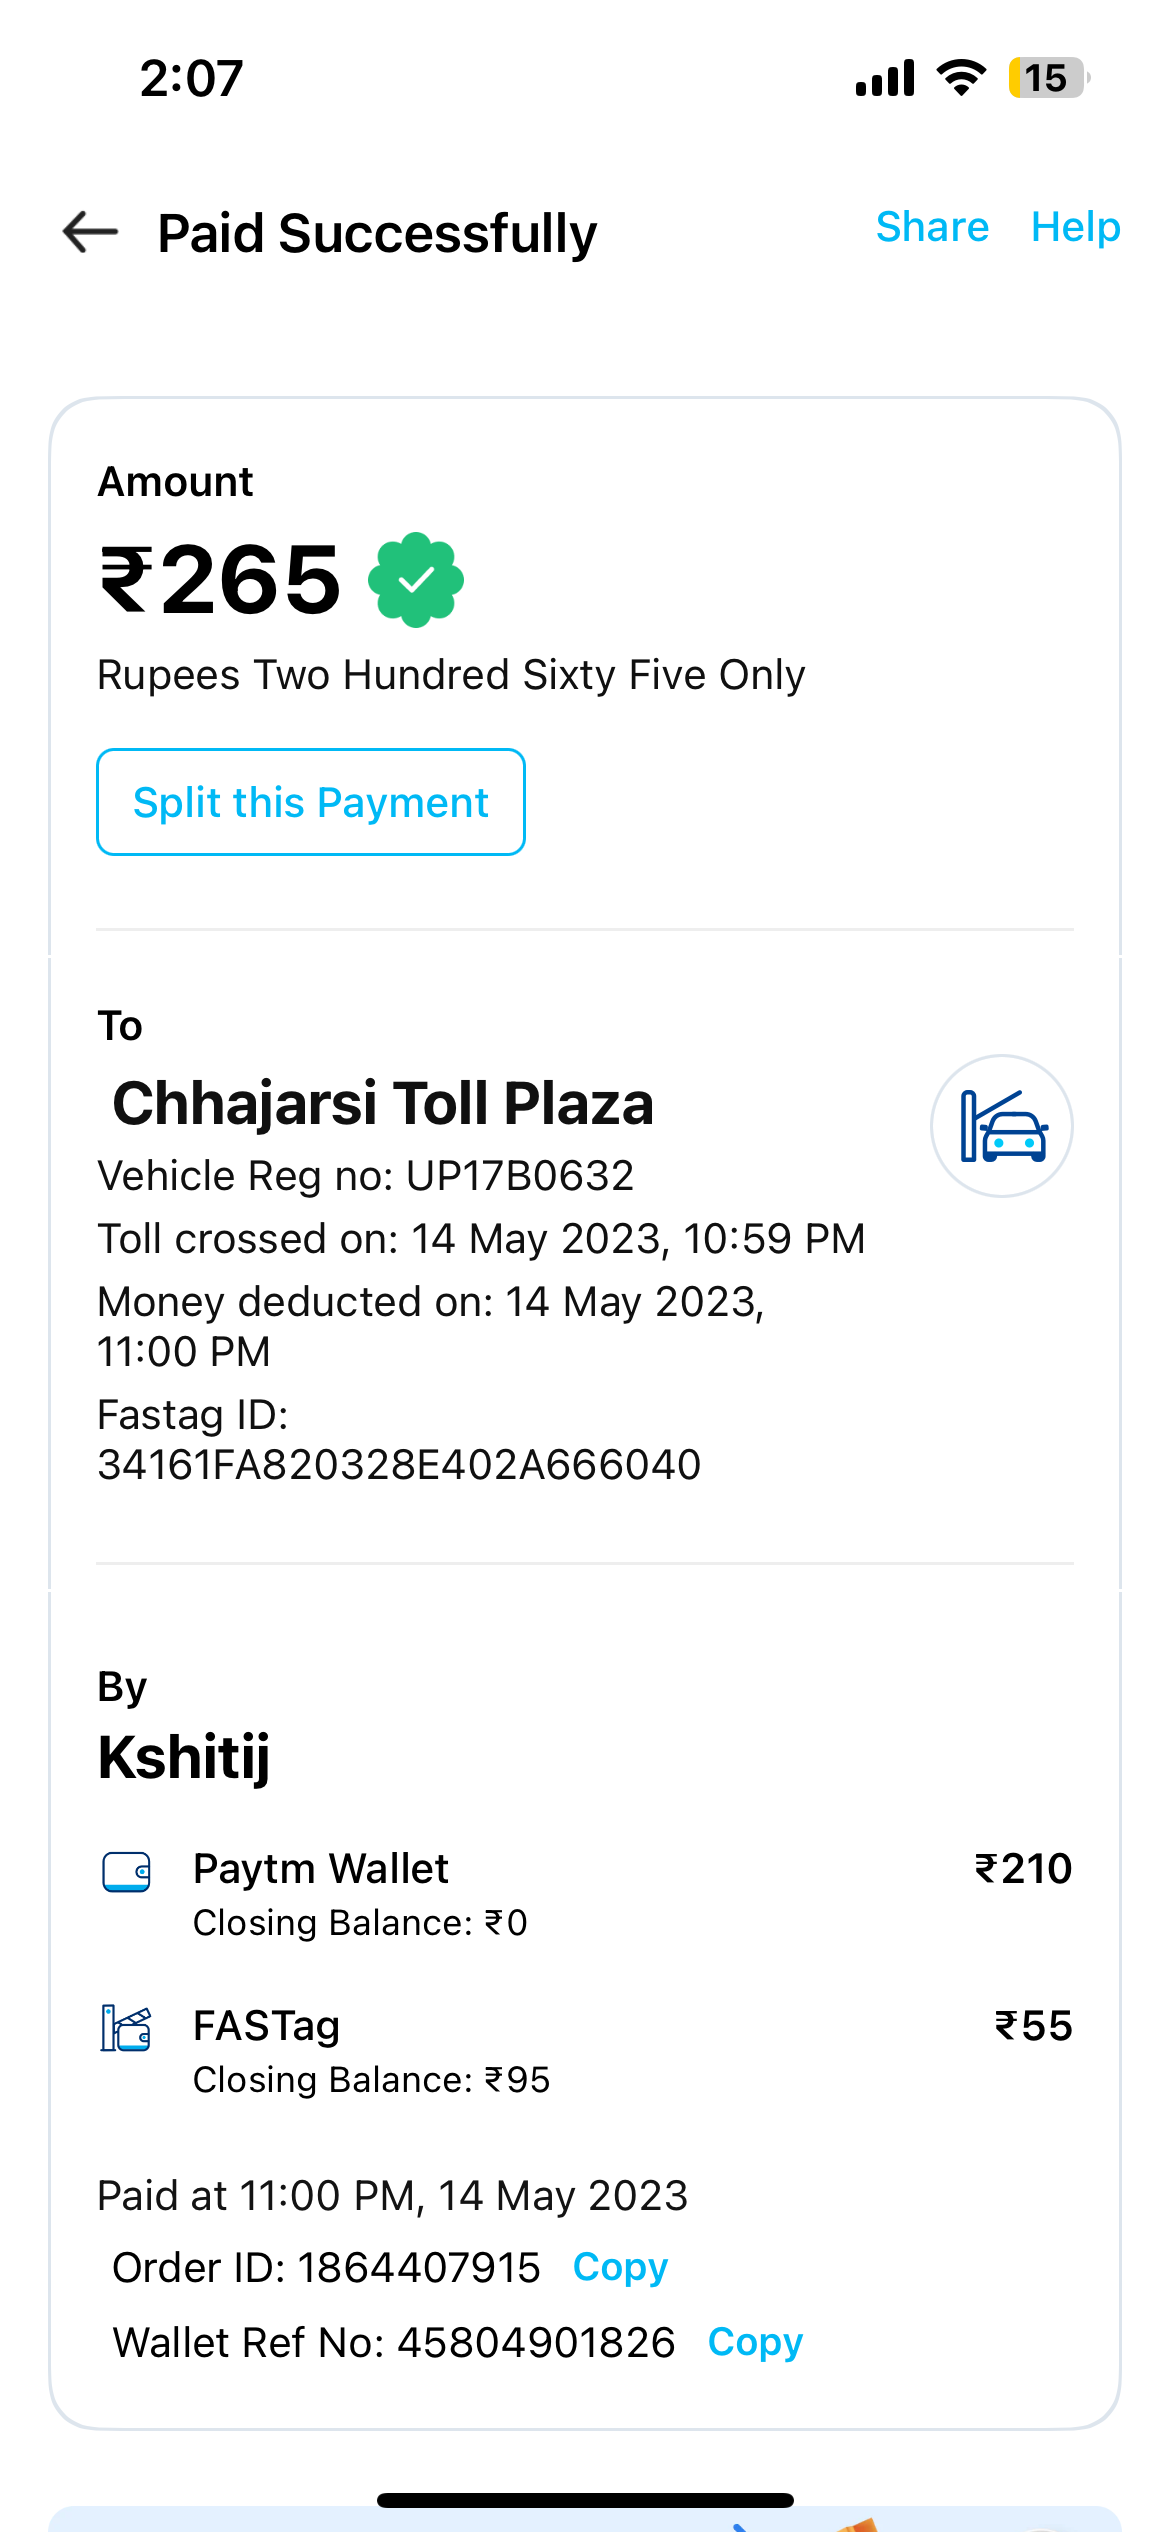Tap the Paytm Wallet icon

127,1872
